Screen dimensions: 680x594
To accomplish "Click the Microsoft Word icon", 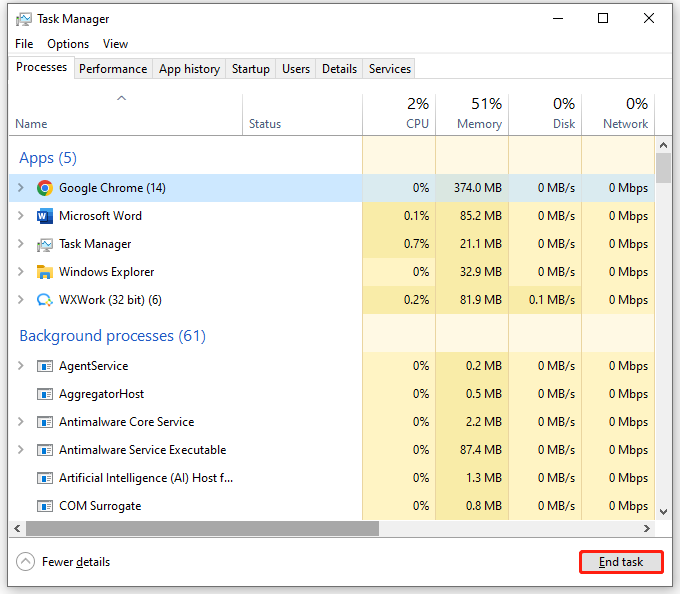I will [x=44, y=216].
